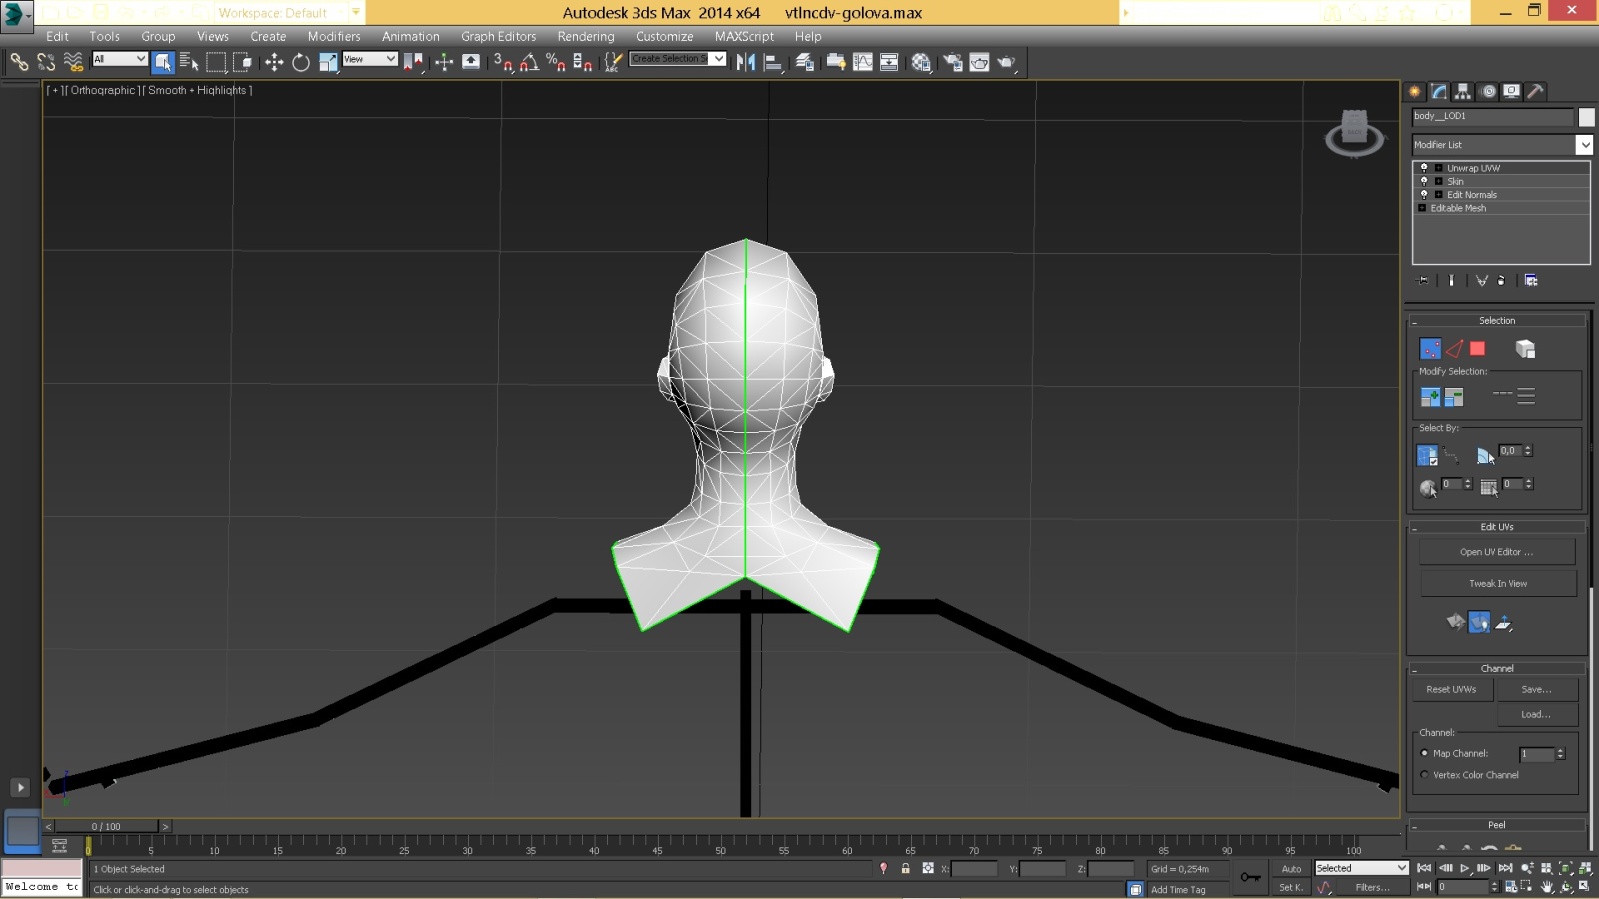Image resolution: width=1599 pixels, height=899 pixels.
Task: Activate the Select and Move tool
Action: [x=274, y=62]
